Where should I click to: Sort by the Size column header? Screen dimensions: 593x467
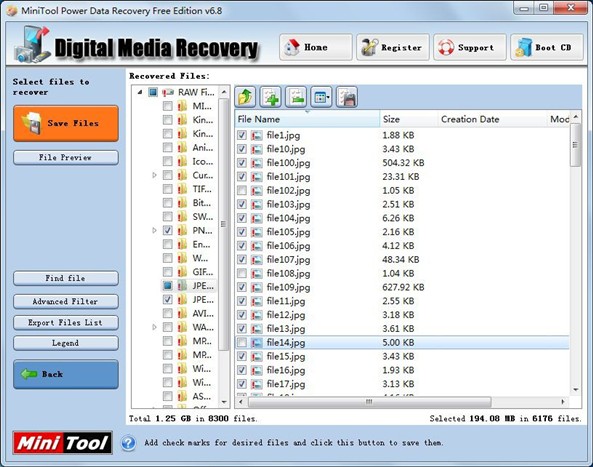click(408, 119)
